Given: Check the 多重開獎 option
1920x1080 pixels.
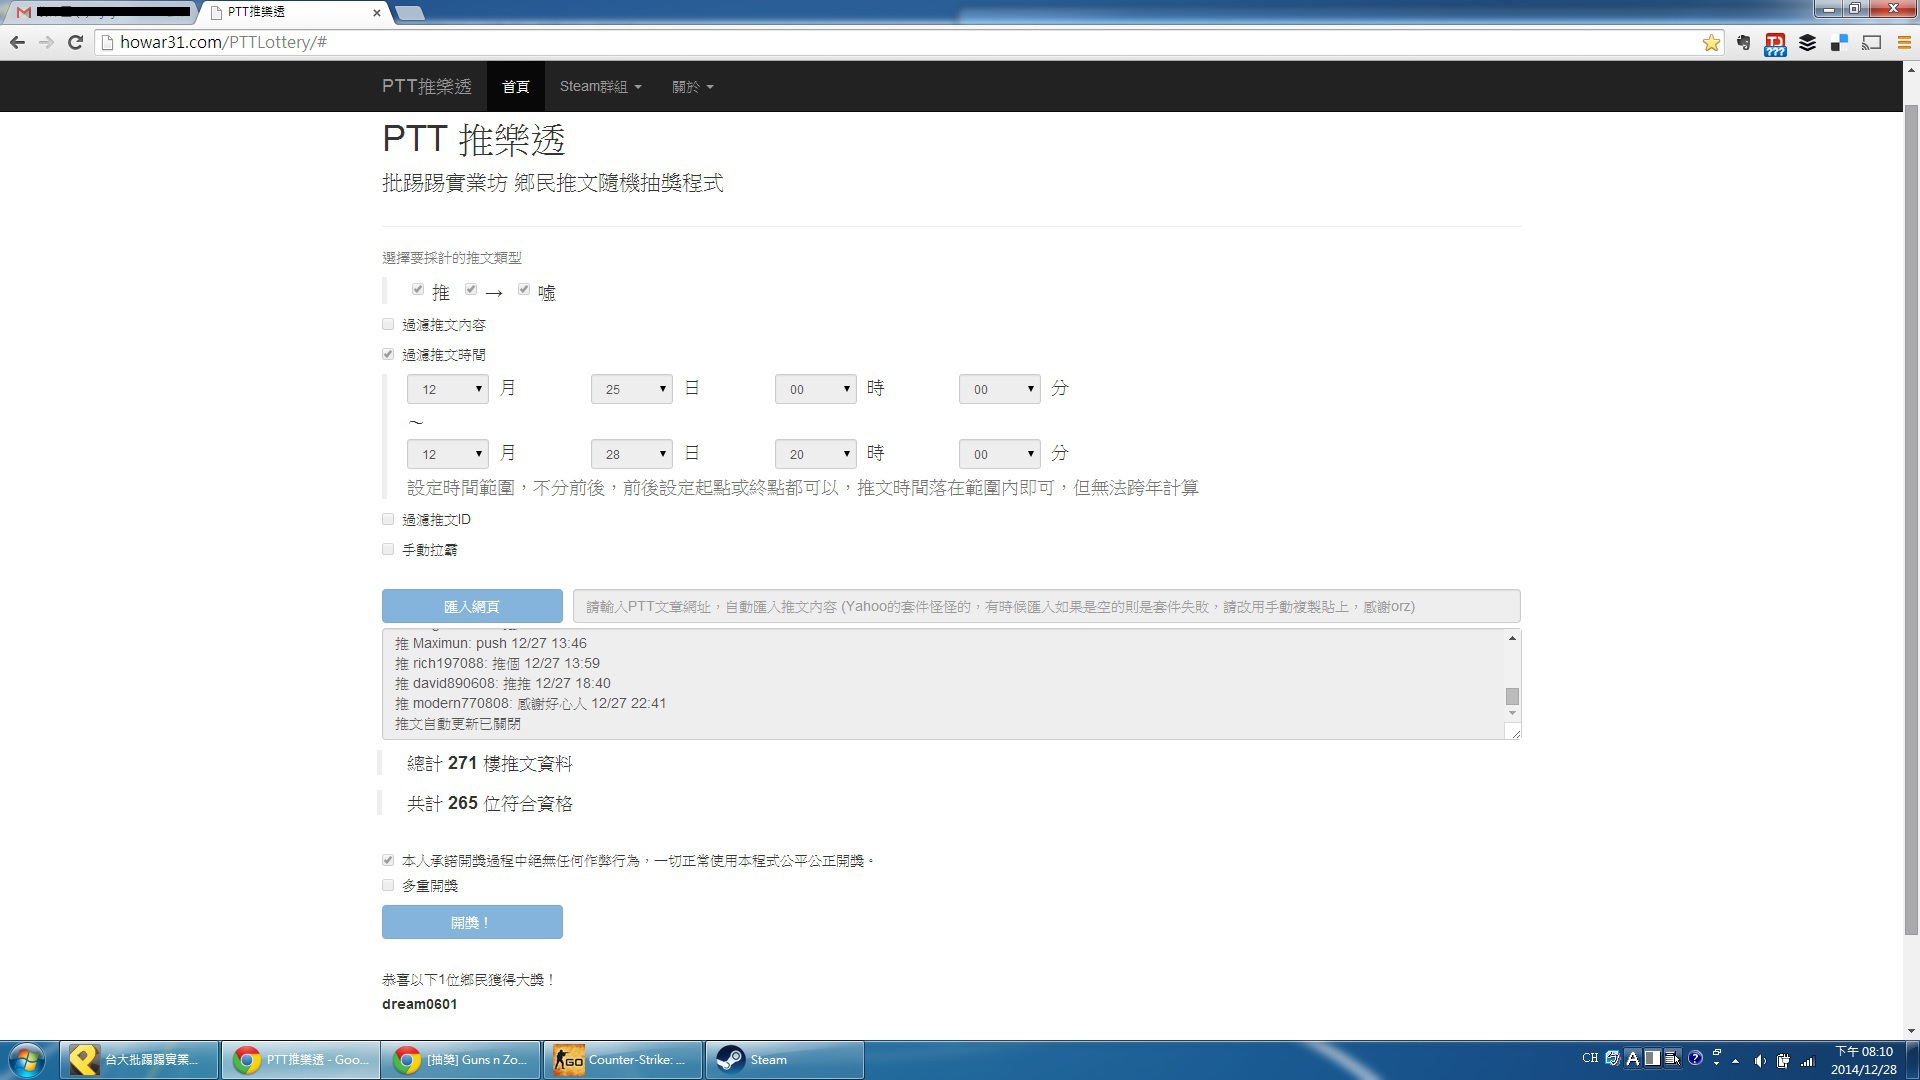Looking at the screenshot, I should [x=388, y=885].
